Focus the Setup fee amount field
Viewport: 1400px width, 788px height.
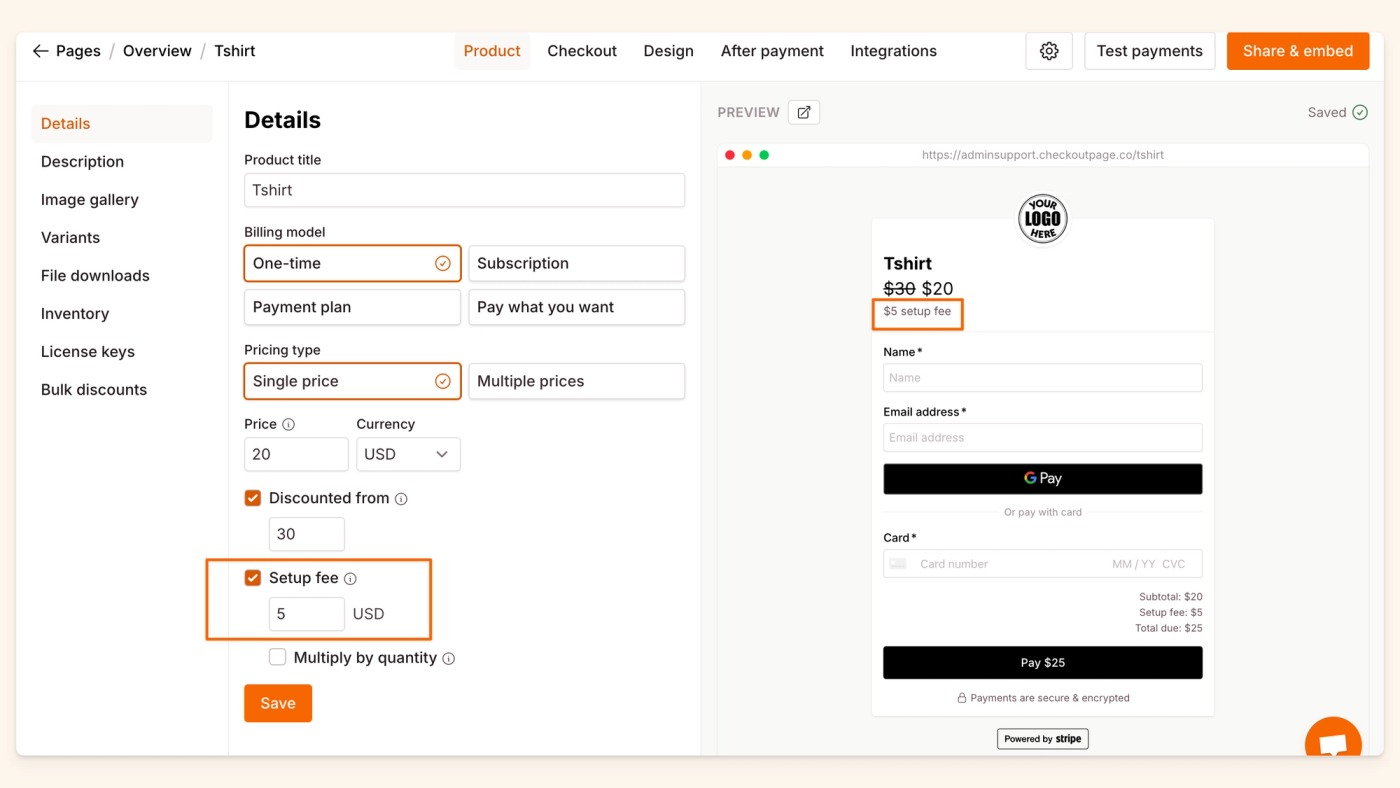(x=307, y=614)
